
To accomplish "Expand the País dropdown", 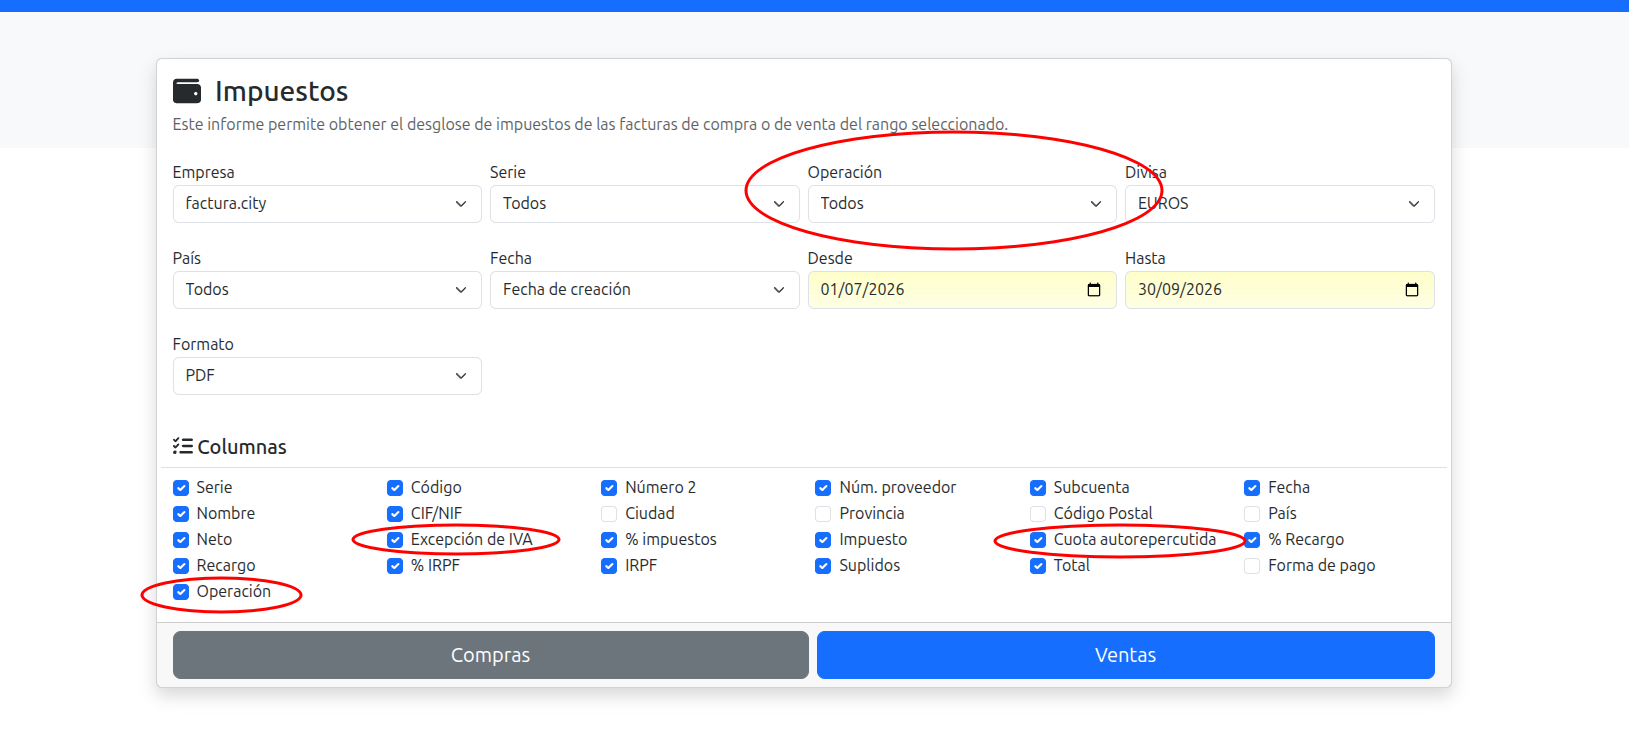I will click(327, 290).
